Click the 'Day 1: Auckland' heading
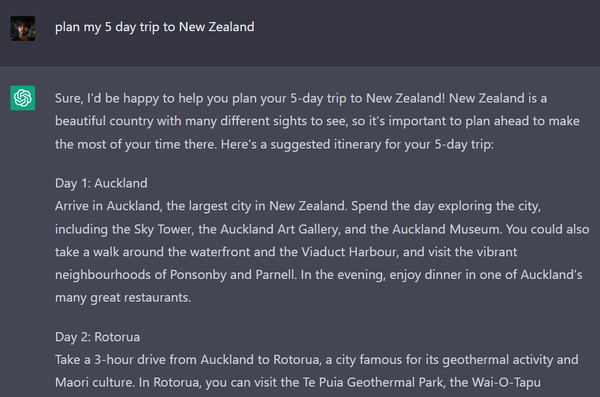 101,183
